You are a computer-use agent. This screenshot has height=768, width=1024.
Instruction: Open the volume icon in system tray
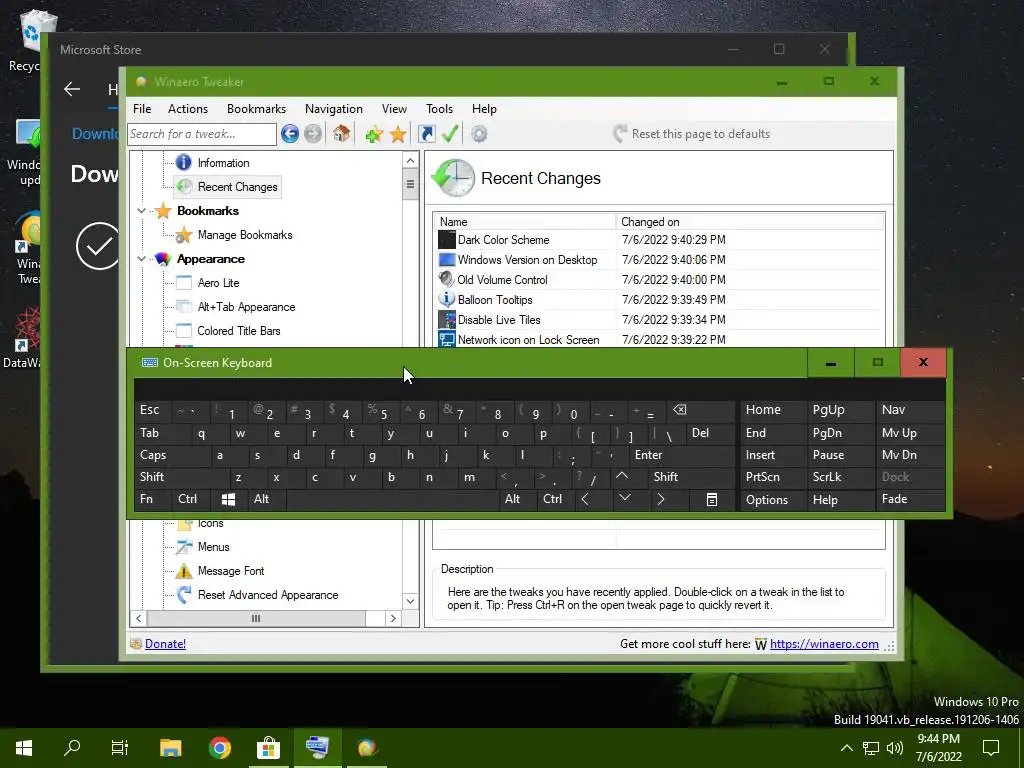point(895,748)
